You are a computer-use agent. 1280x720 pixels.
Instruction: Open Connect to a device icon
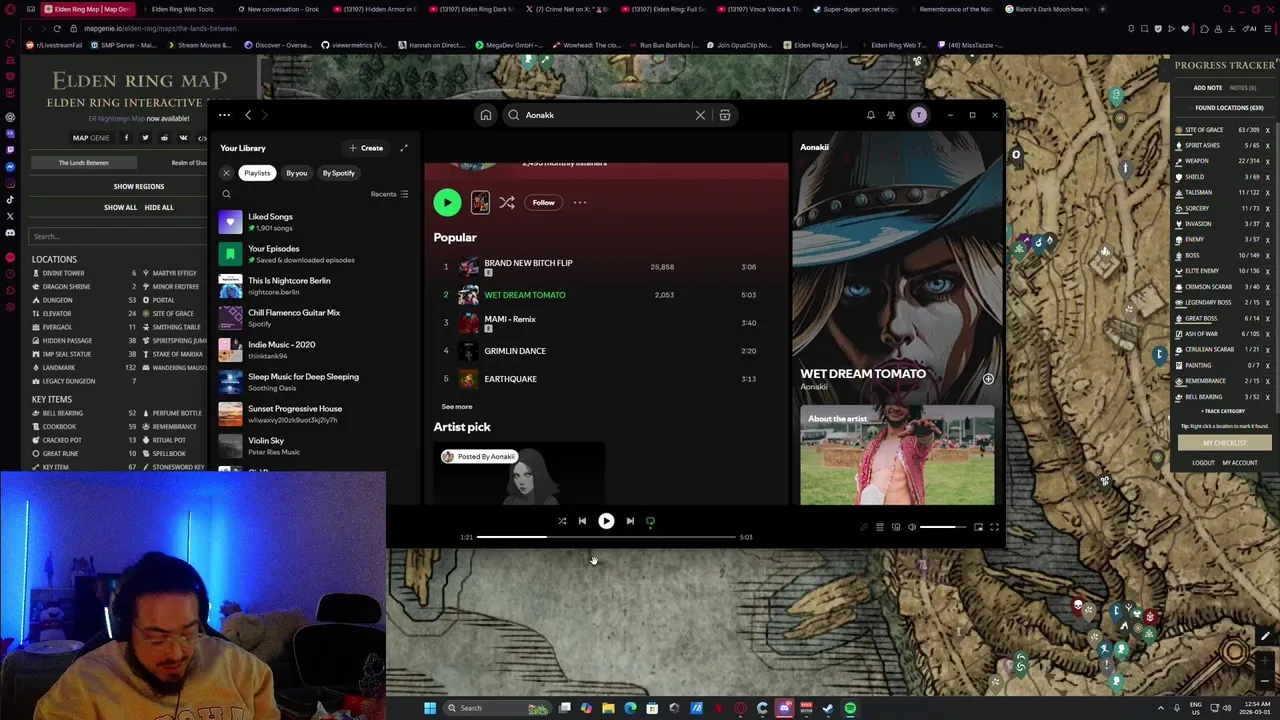coord(896,527)
